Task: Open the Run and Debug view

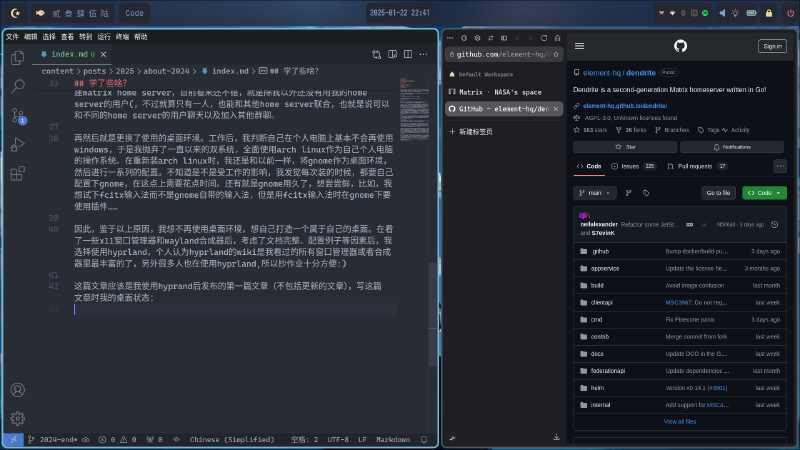Action: (17, 144)
